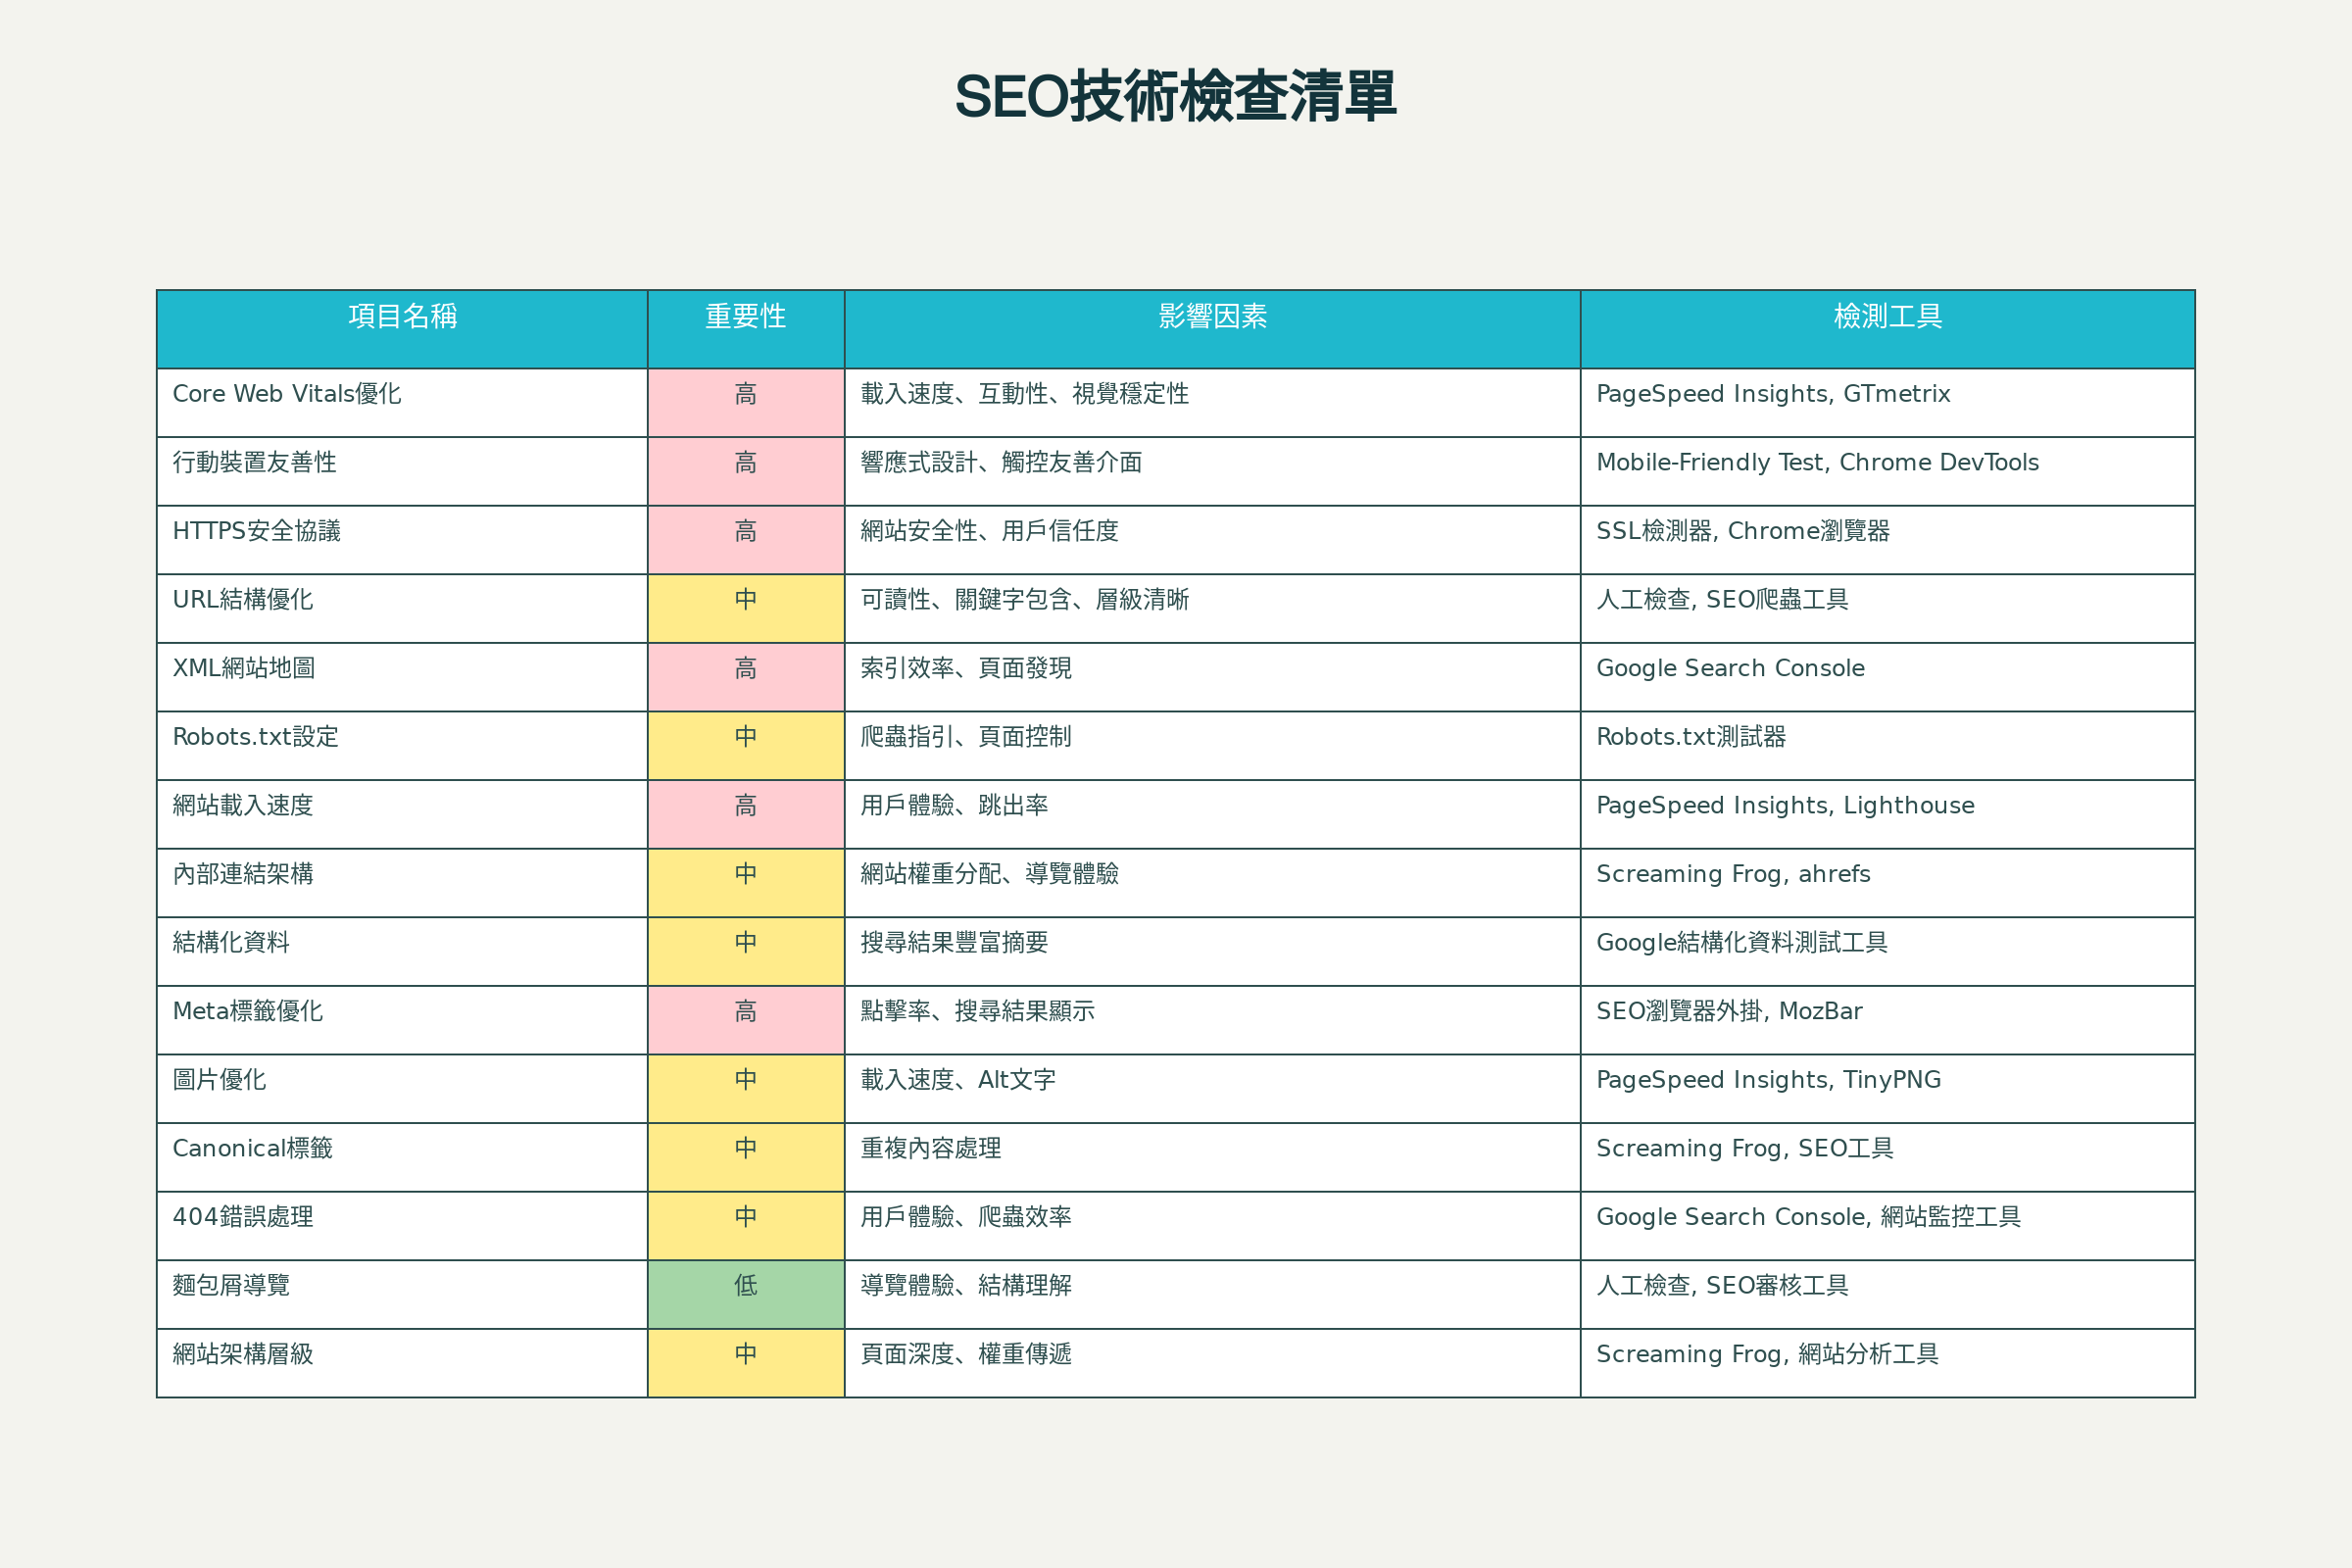Click 響應式設計、觸控友善介面 cell

tap(1212, 471)
